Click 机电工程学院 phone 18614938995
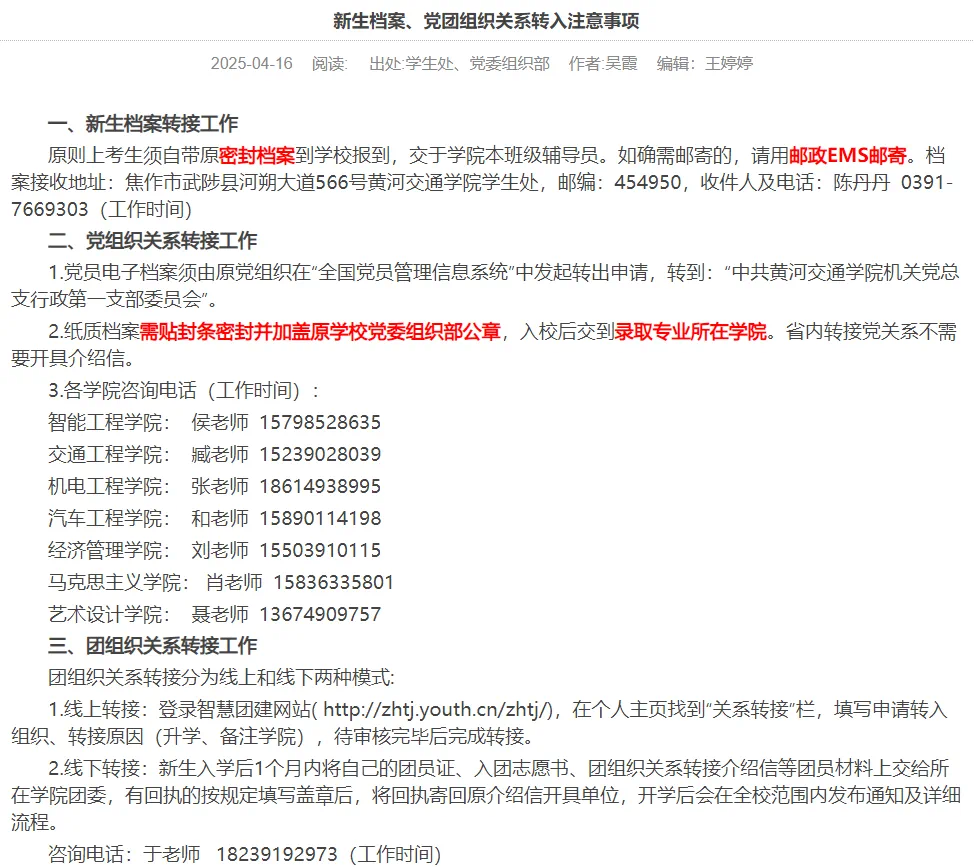974x867 pixels. click(320, 486)
